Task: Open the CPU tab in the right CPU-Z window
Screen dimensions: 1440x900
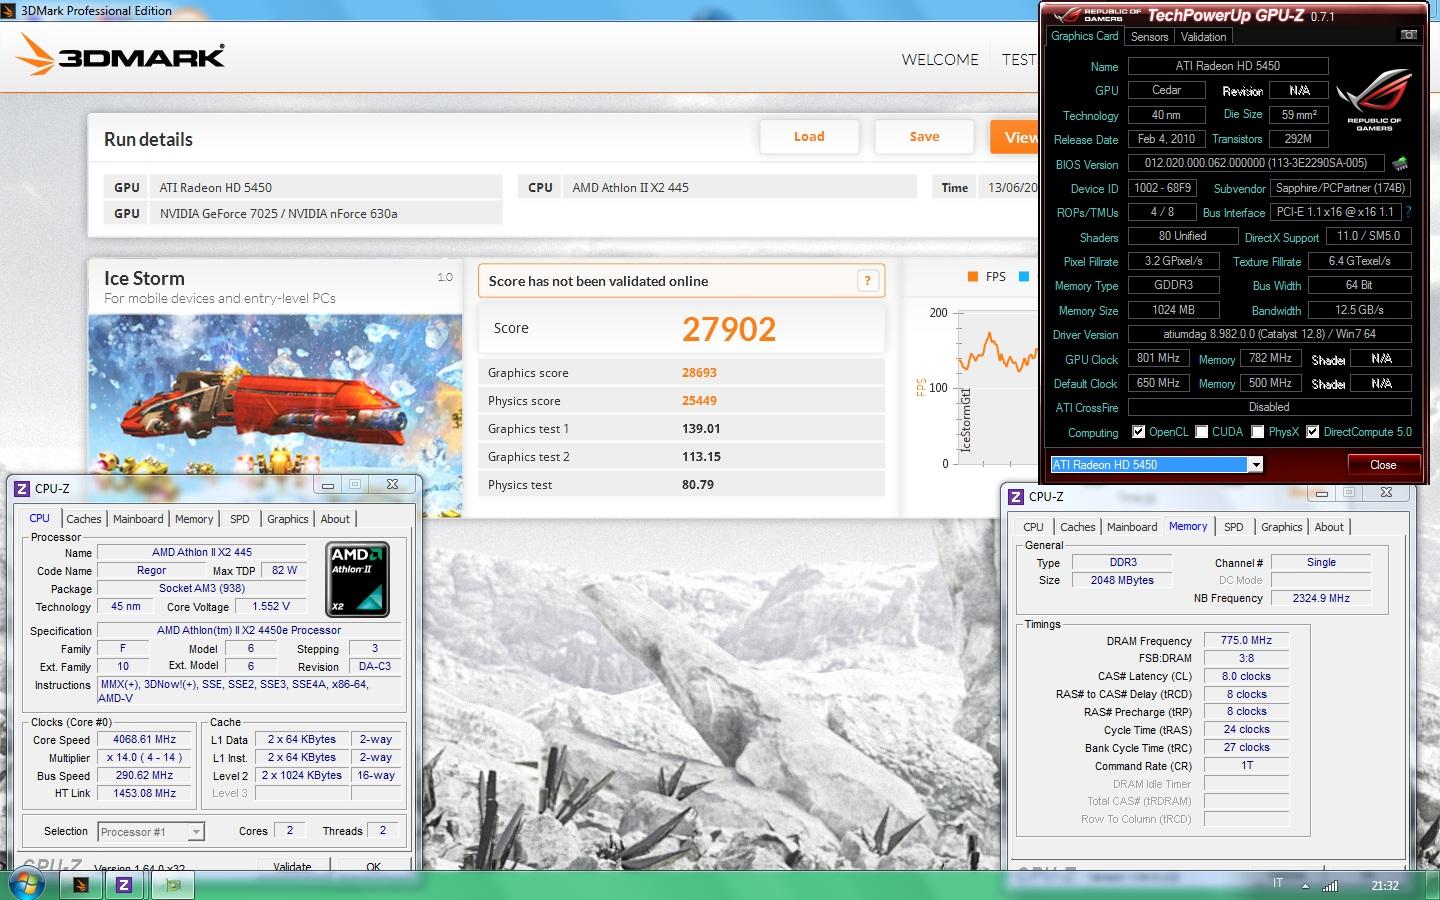Action: pyautogui.click(x=1033, y=527)
